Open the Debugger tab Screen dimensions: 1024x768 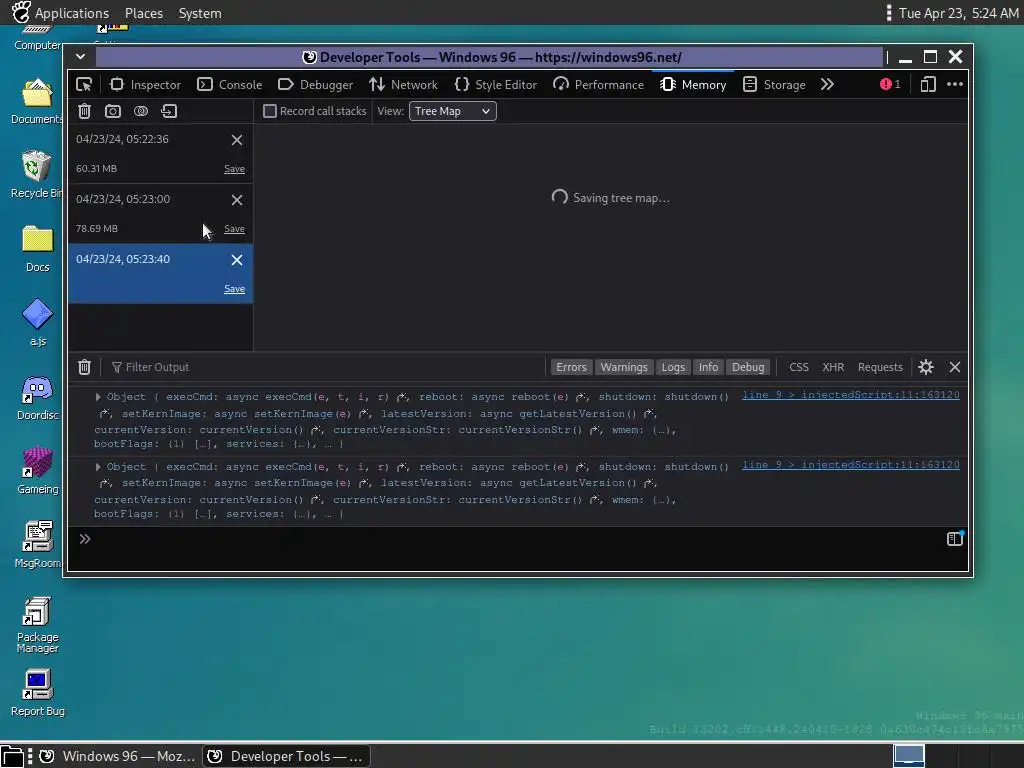(315, 85)
